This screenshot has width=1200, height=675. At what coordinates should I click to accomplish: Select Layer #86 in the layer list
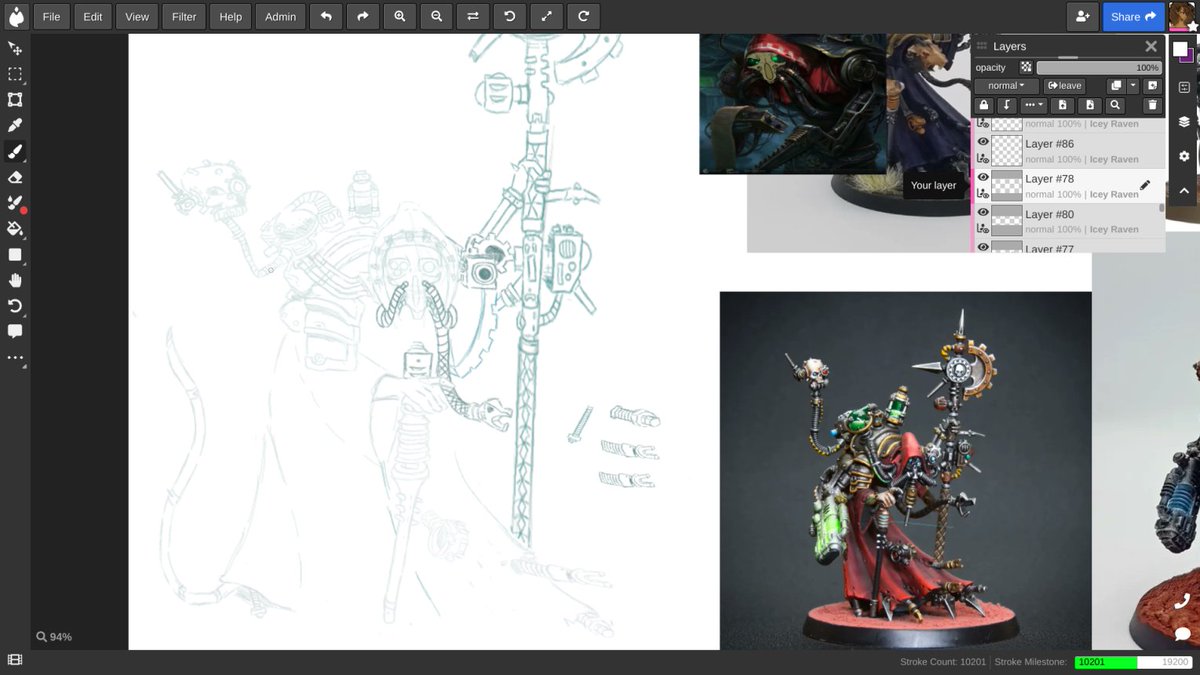[1069, 151]
